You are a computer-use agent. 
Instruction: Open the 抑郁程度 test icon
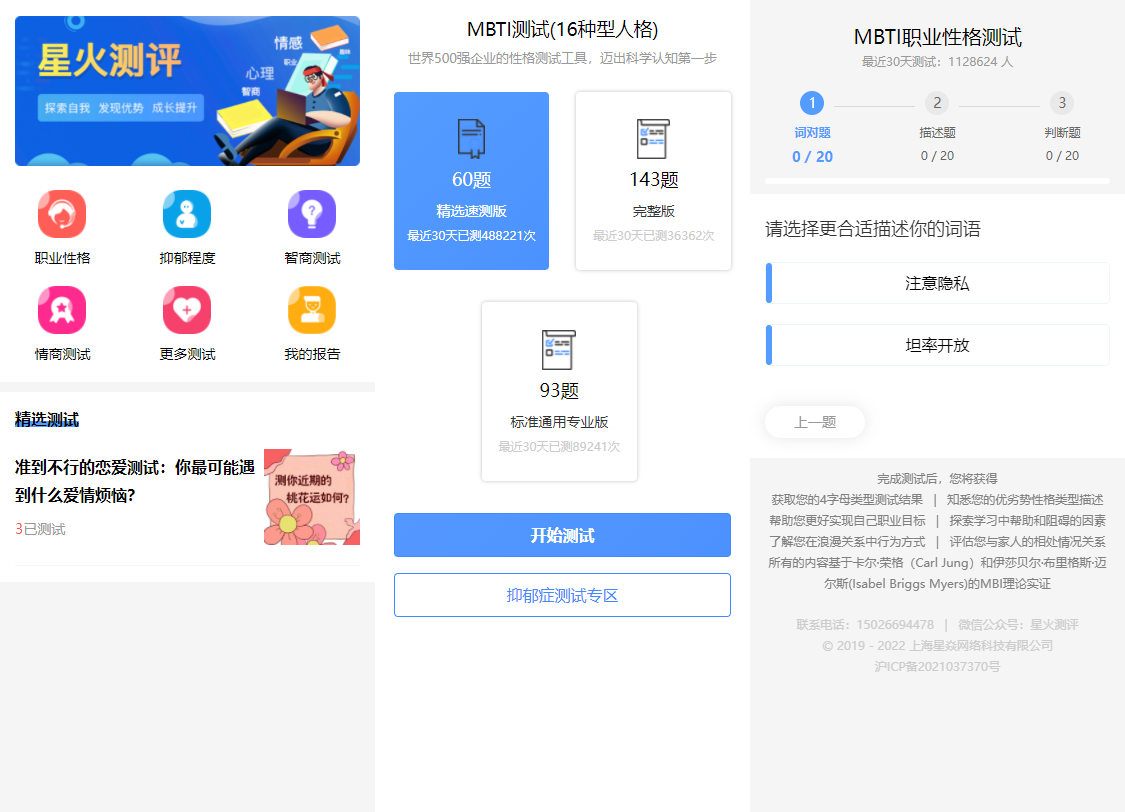(x=187, y=214)
